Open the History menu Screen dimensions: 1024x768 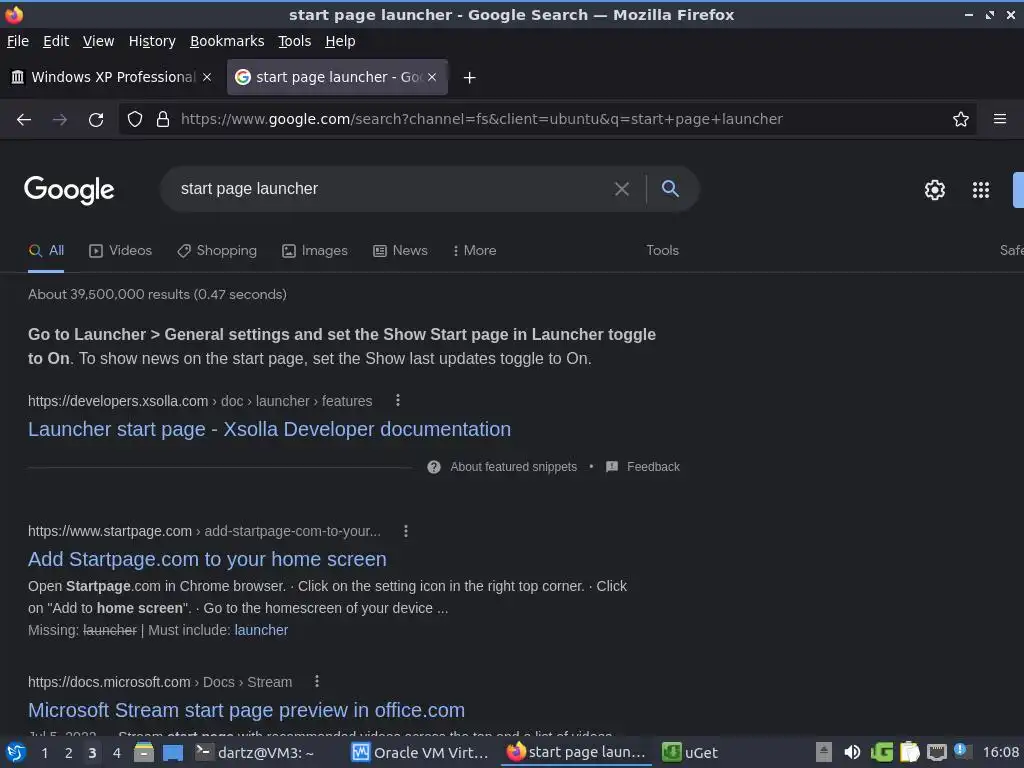coord(152,41)
